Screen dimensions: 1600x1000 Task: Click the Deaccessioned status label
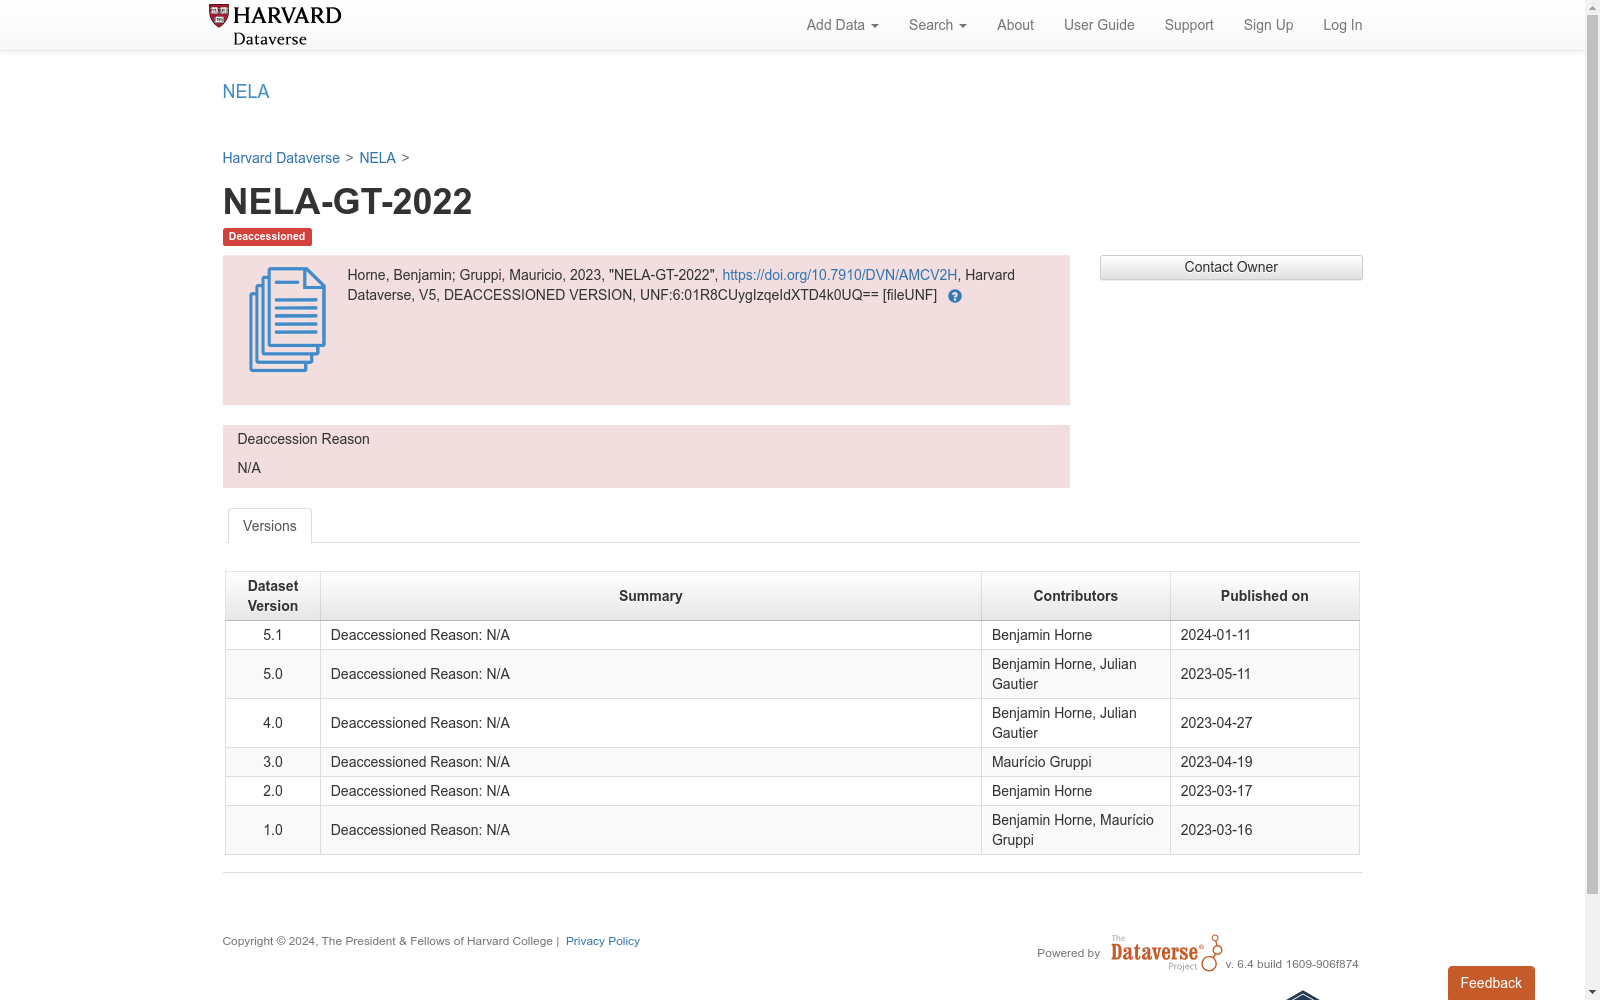[x=267, y=237]
